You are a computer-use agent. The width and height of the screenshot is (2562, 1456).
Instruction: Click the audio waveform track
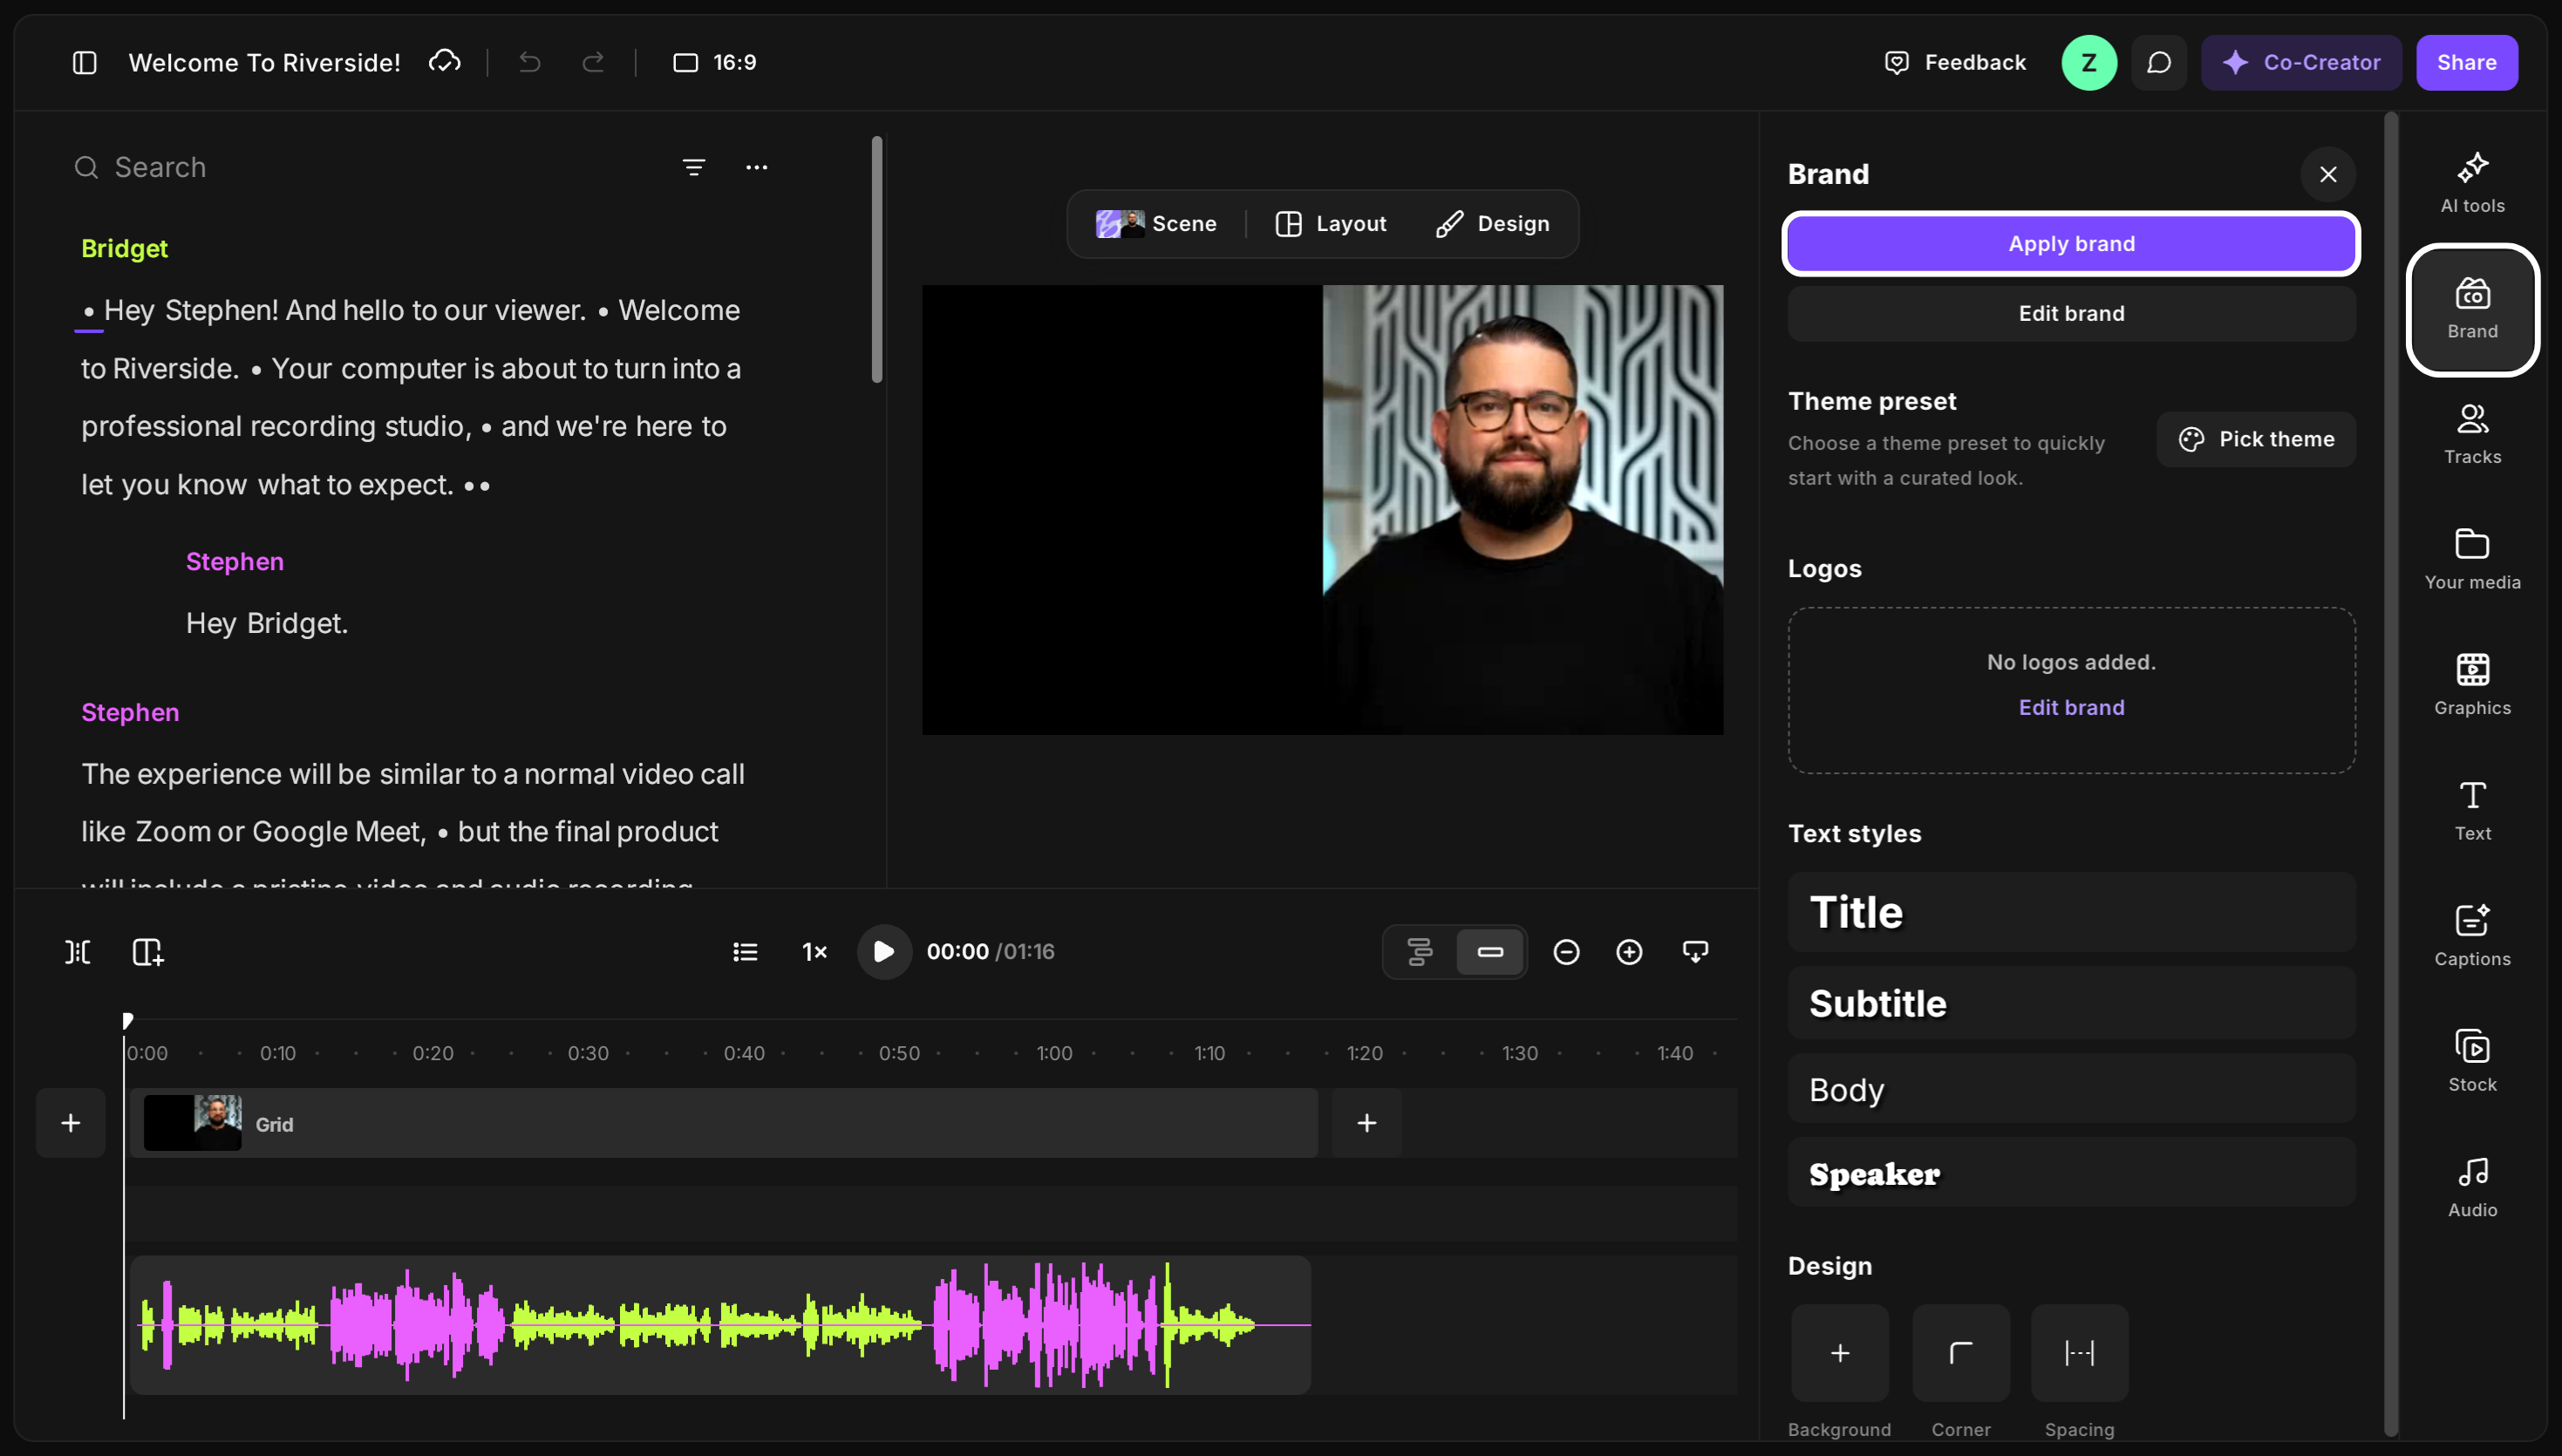[720, 1325]
